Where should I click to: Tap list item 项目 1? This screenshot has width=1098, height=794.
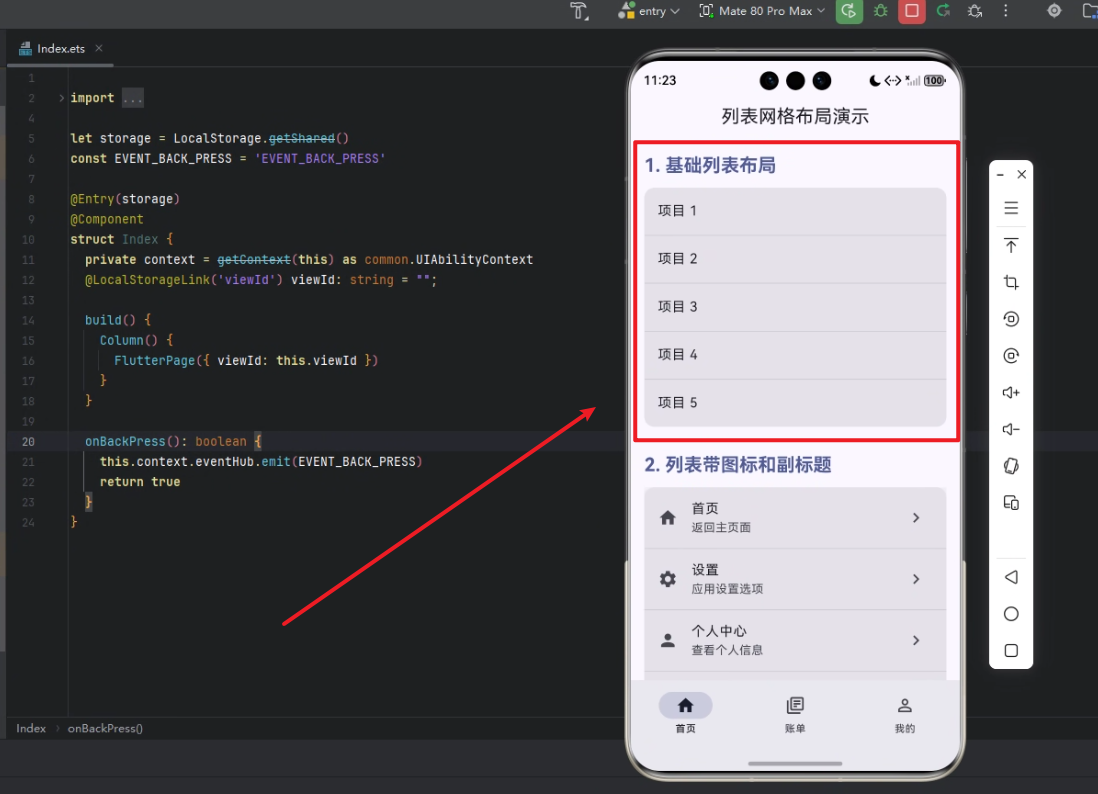[x=795, y=211]
